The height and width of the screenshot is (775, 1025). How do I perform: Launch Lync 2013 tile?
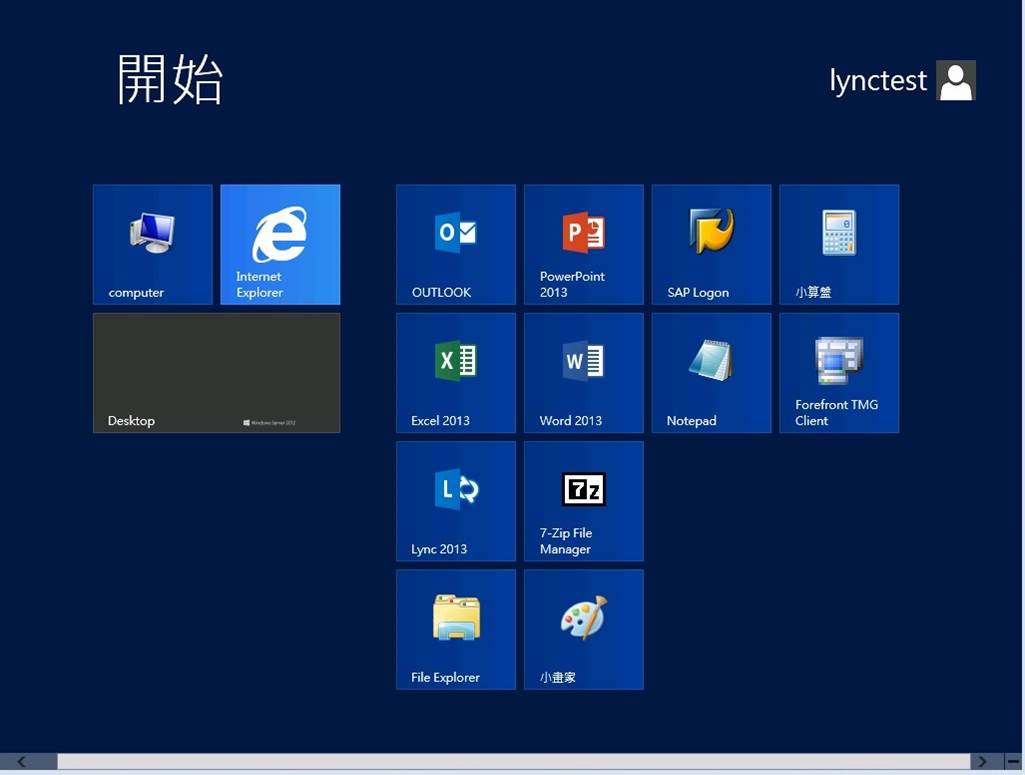pos(456,501)
